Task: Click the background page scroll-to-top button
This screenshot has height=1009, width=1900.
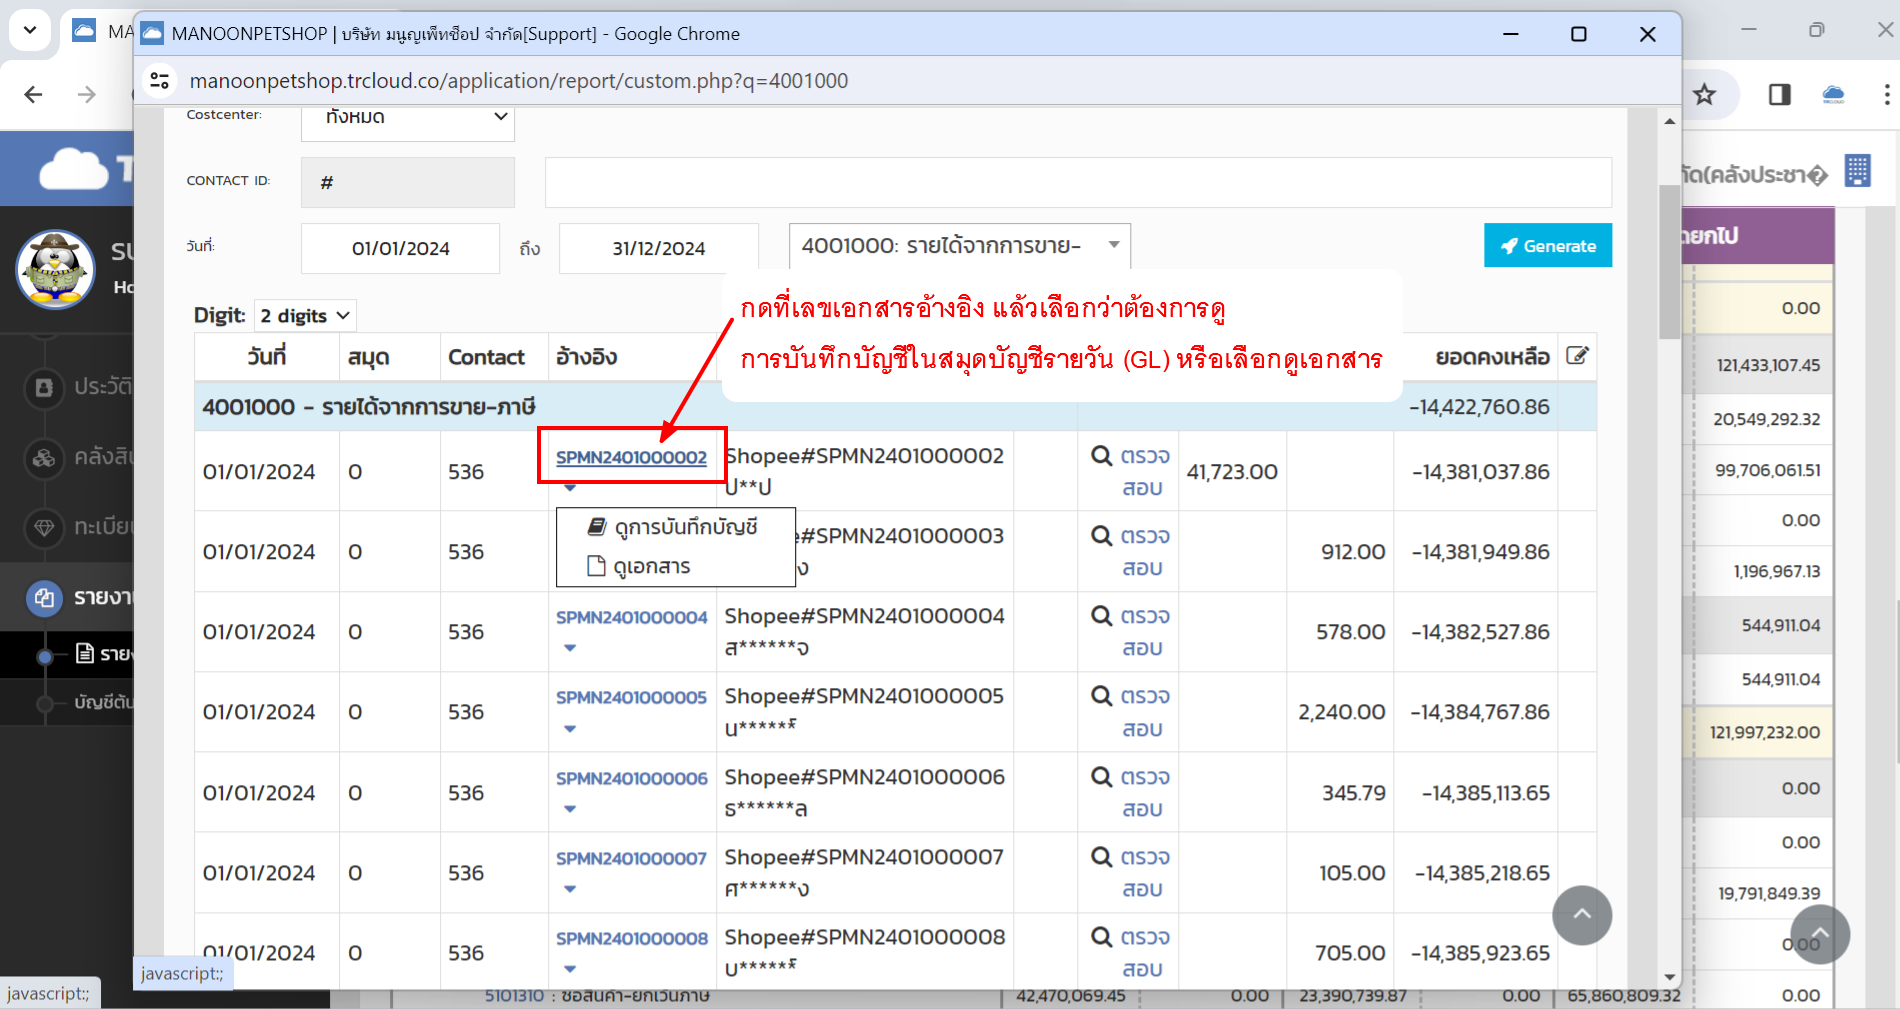Action: pyautogui.click(x=1820, y=935)
